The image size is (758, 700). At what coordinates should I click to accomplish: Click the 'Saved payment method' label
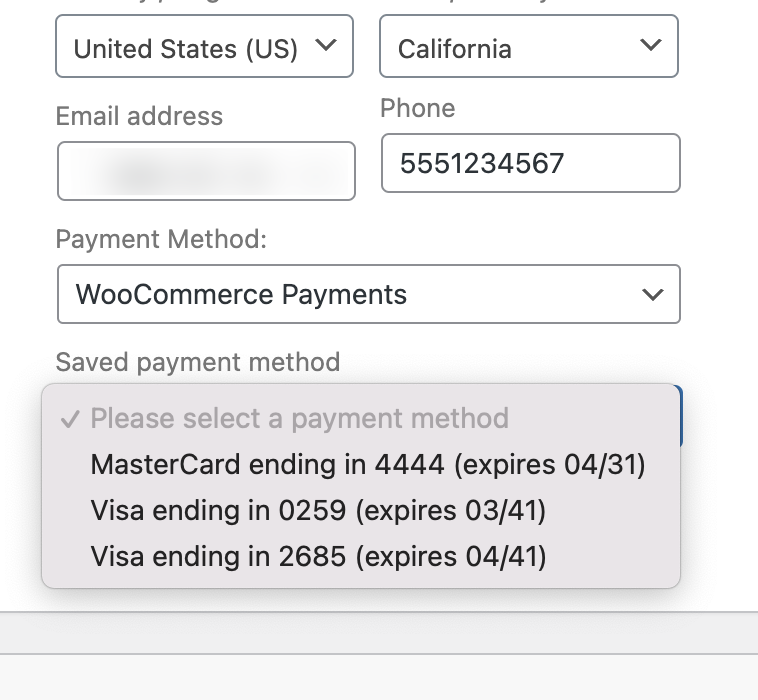coord(198,362)
